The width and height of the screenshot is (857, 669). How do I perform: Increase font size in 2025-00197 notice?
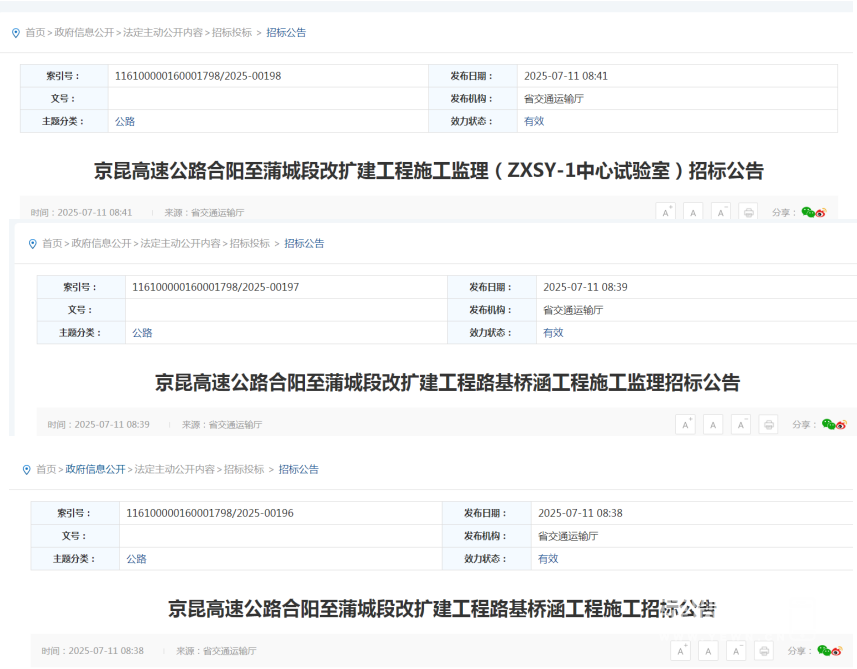685,424
